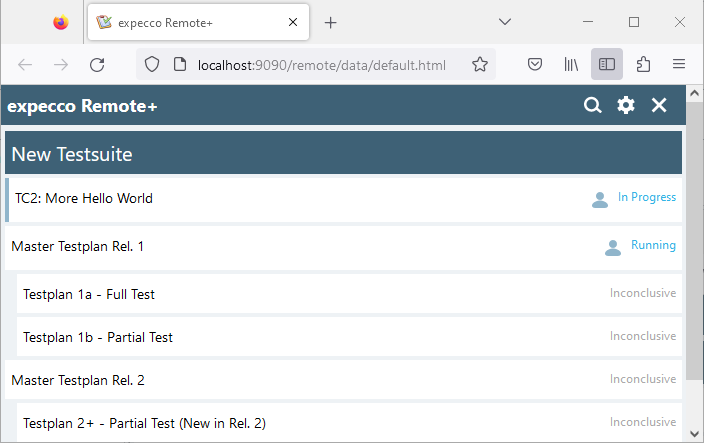This screenshot has height=443, width=704.
Task: Open a new browser tab
Action: 331,22
